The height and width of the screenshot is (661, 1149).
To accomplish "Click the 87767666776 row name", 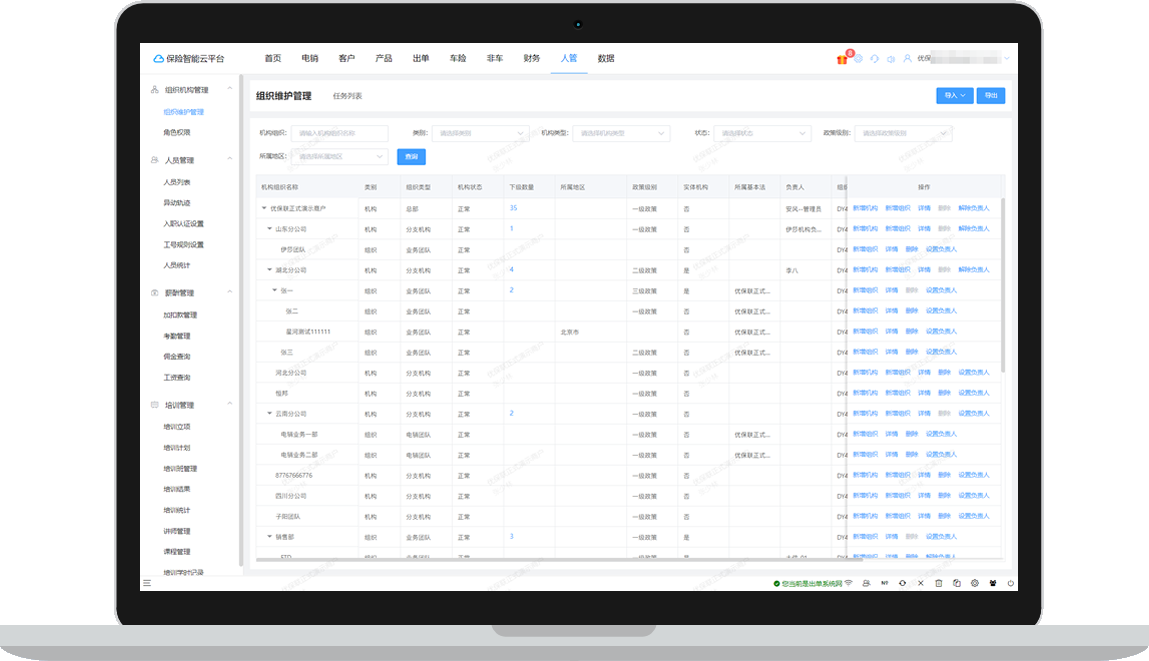I will click(x=294, y=476).
